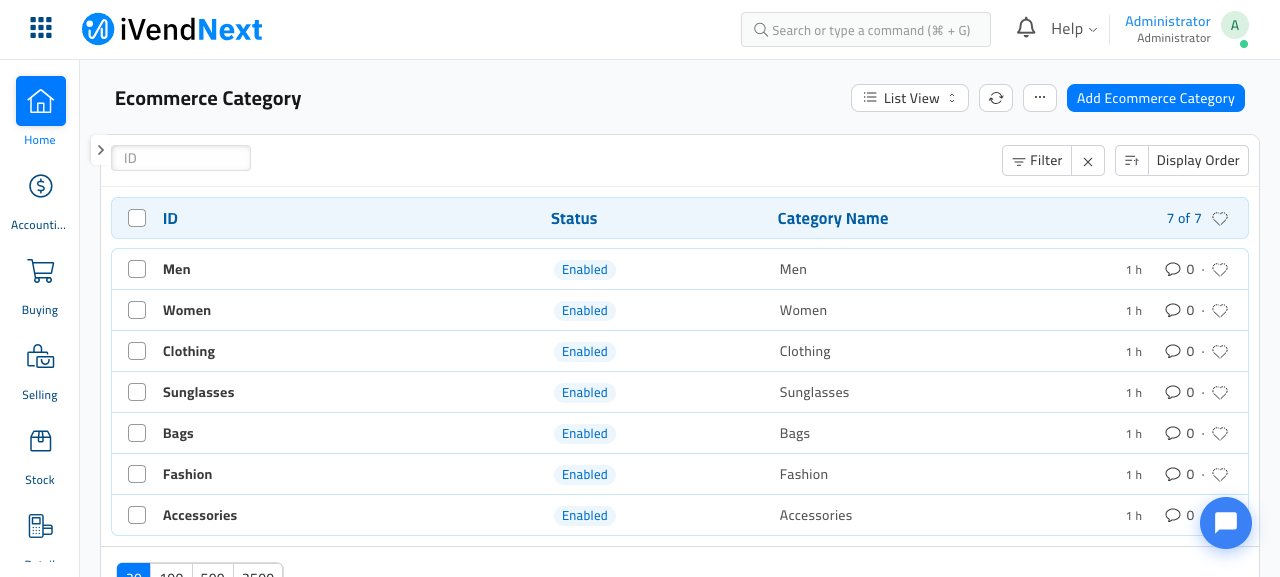This screenshot has height=577, width=1280.
Task: Like the Clothing row heart icon
Action: pos(1220,352)
